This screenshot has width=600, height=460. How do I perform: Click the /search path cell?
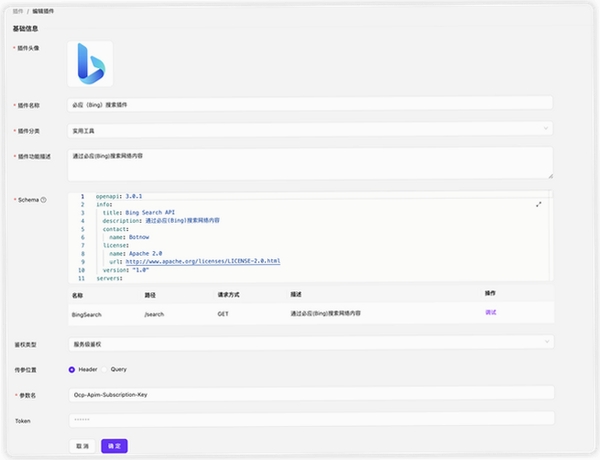click(x=154, y=314)
